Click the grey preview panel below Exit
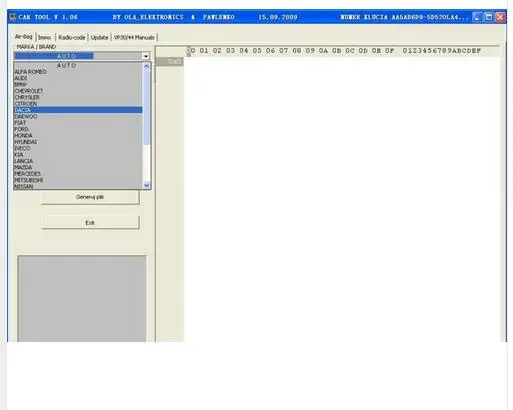Image resolution: width=513 pixels, height=410 pixels. 82,299
